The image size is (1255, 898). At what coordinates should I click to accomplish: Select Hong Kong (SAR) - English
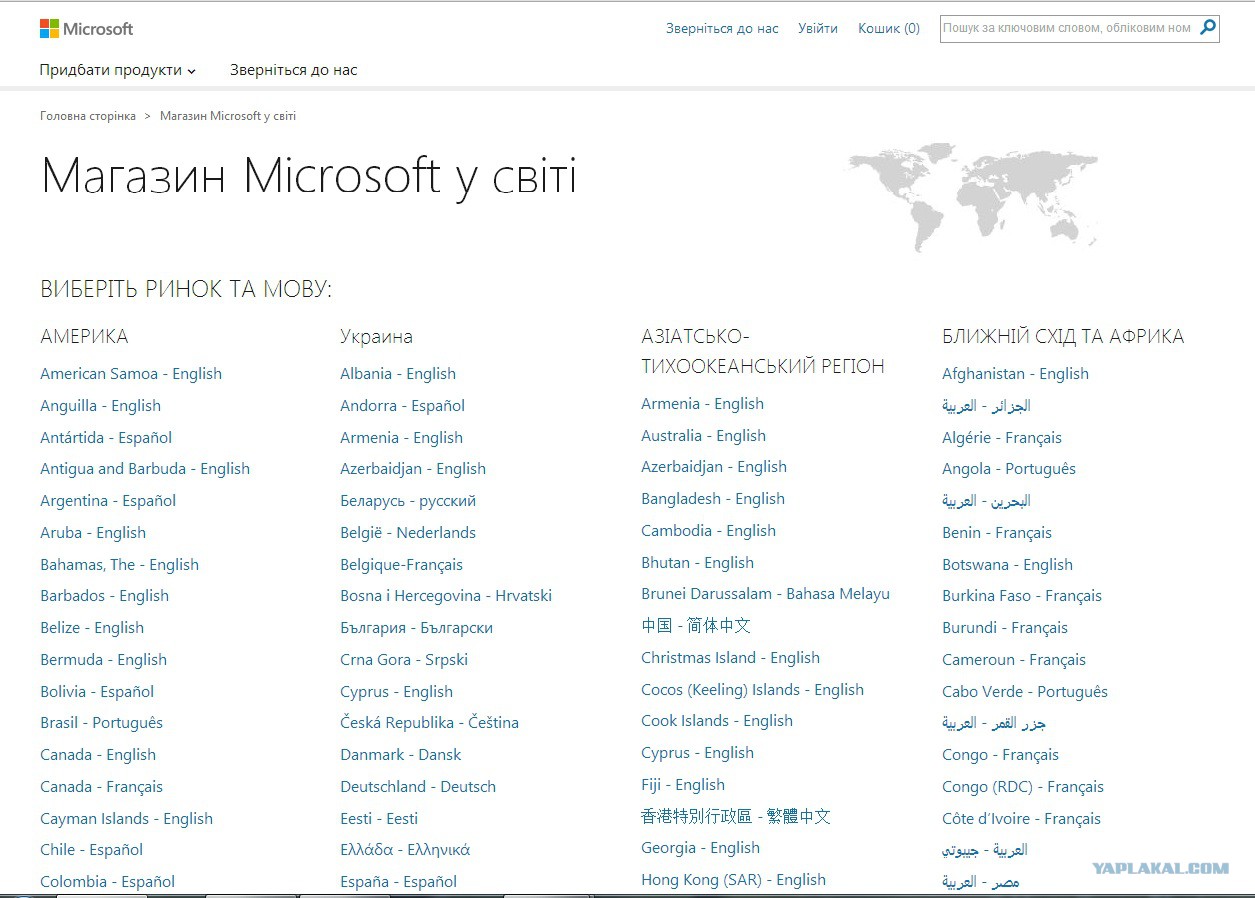coord(733,880)
